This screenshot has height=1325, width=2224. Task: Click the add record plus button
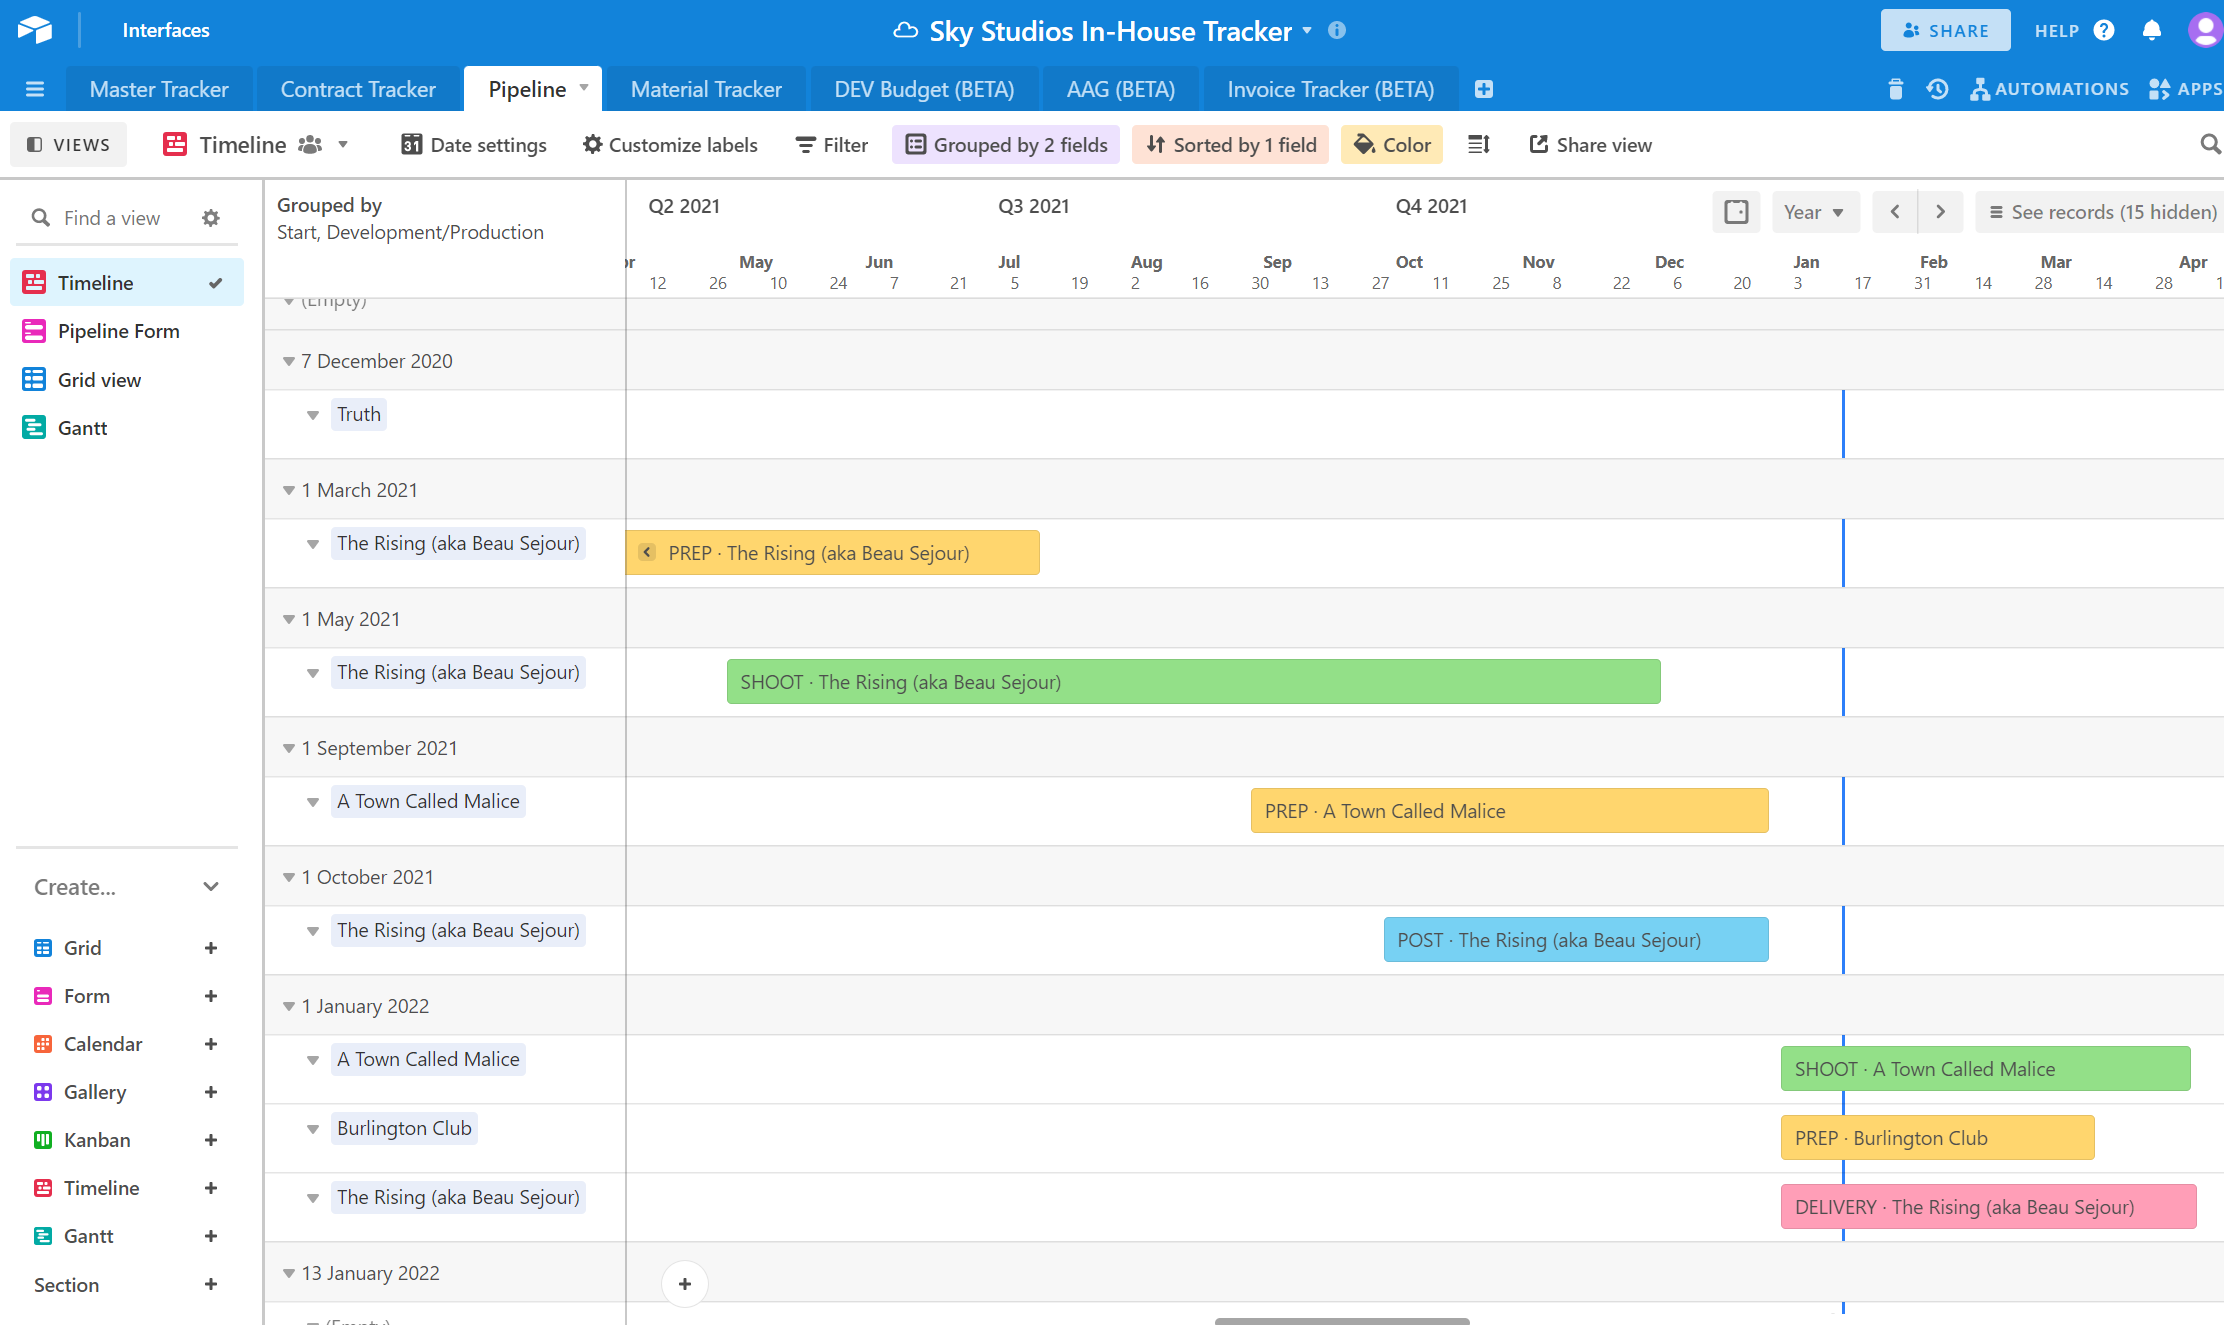pyautogui.click(x=685, y=1284)
